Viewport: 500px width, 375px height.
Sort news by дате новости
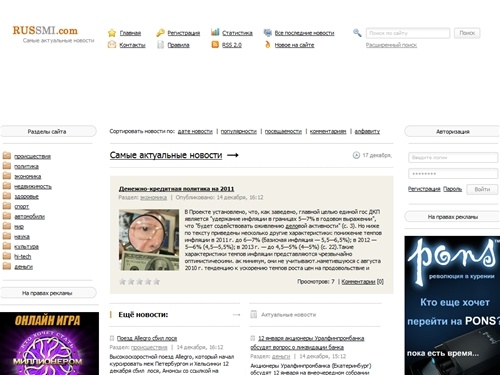coord(195,131)
